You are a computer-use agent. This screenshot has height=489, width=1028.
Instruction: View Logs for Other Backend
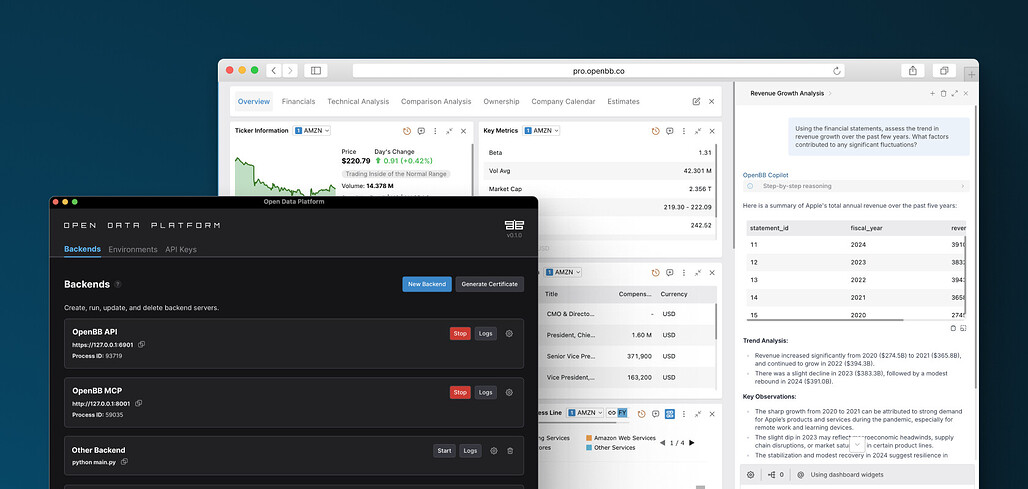(470, 451)
